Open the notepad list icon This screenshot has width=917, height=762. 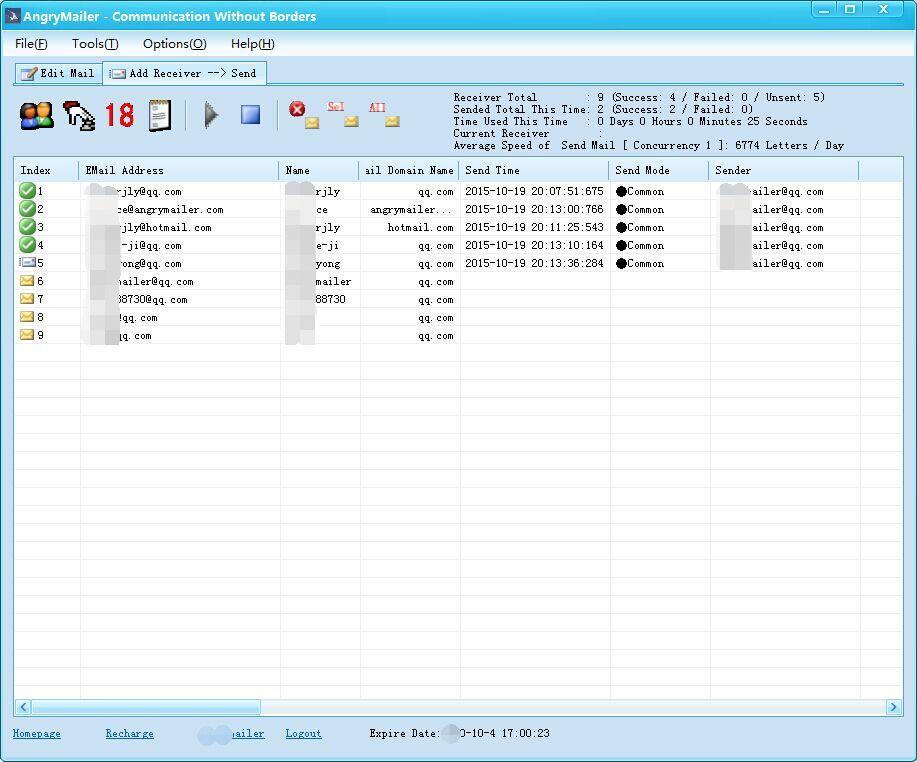[x=160, y=115]
